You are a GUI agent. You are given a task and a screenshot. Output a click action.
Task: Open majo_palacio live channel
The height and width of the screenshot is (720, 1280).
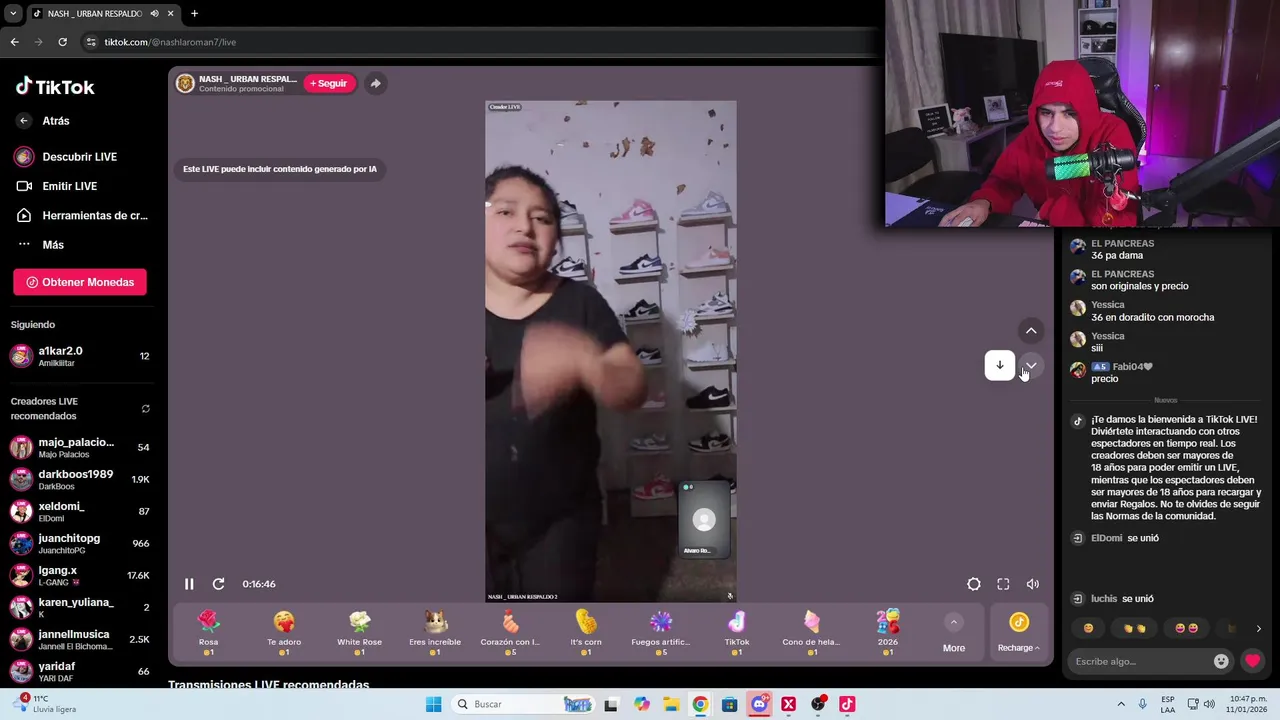(x=80, y=447)
